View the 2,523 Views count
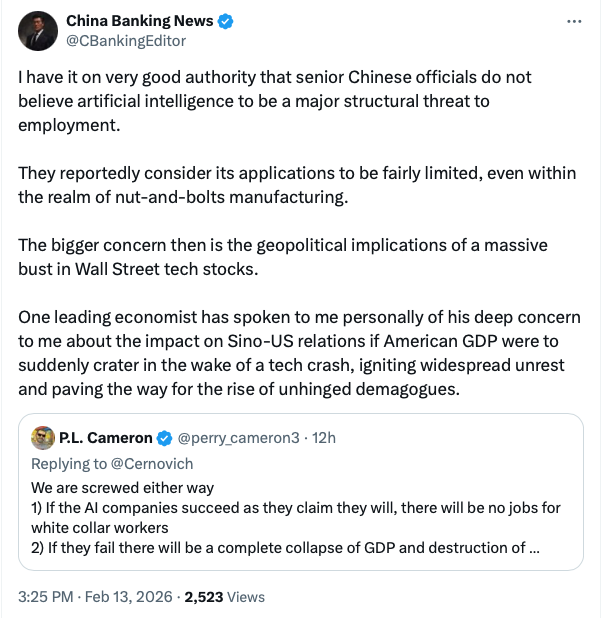 (x=226, y=597)
